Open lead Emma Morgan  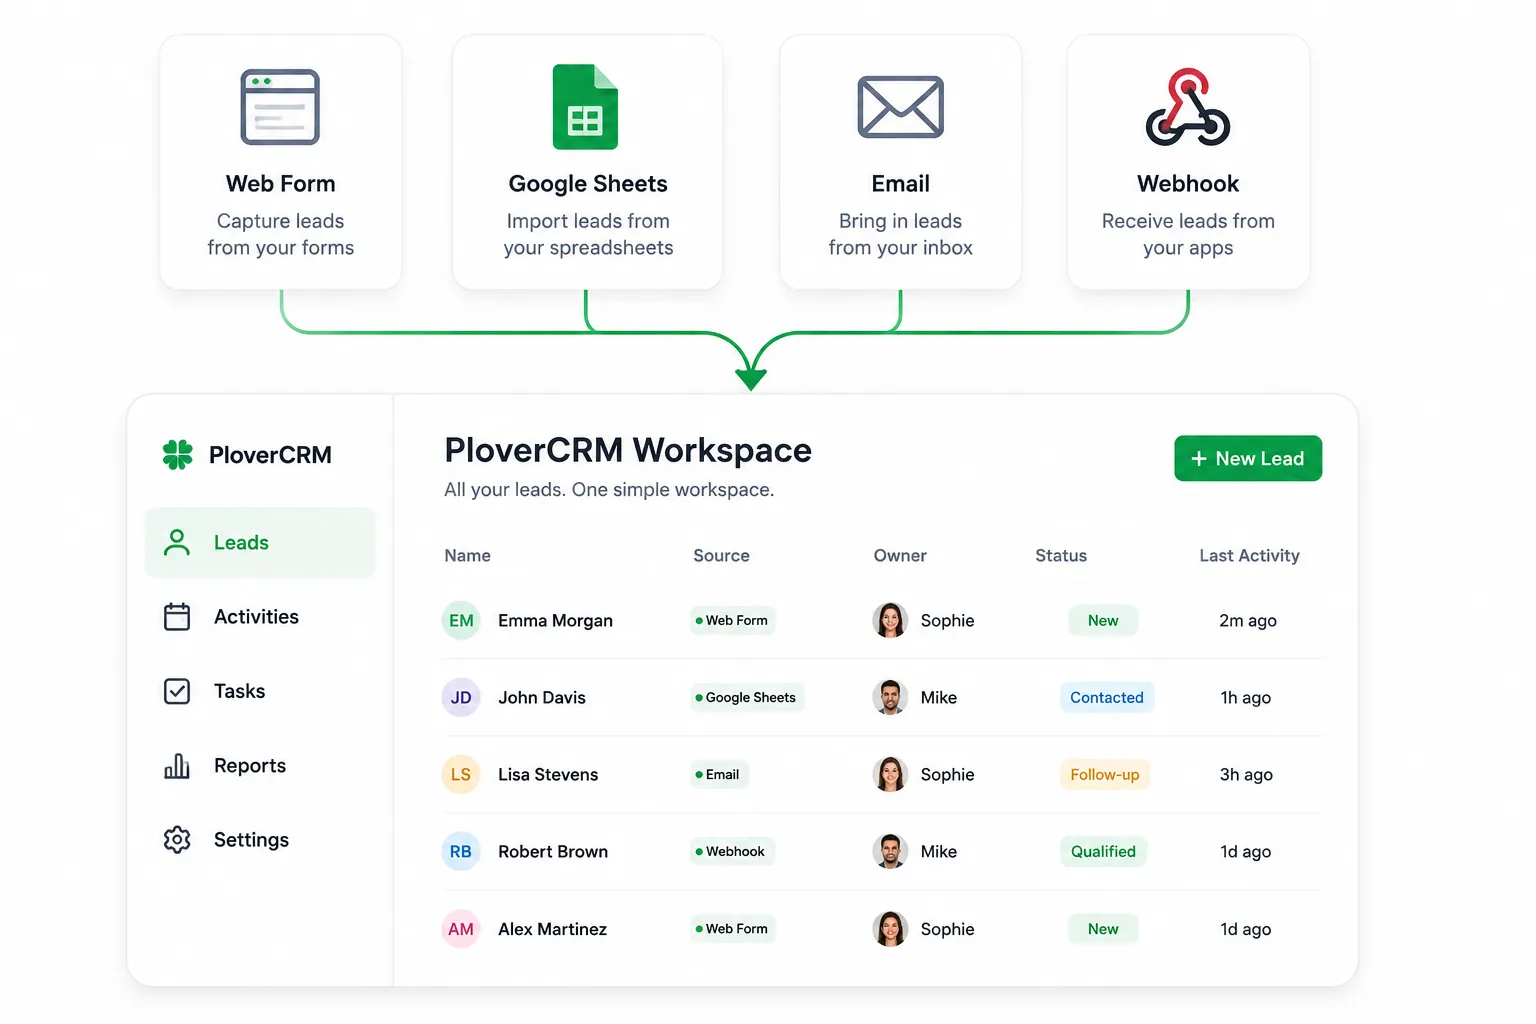(x=555, y=621)
